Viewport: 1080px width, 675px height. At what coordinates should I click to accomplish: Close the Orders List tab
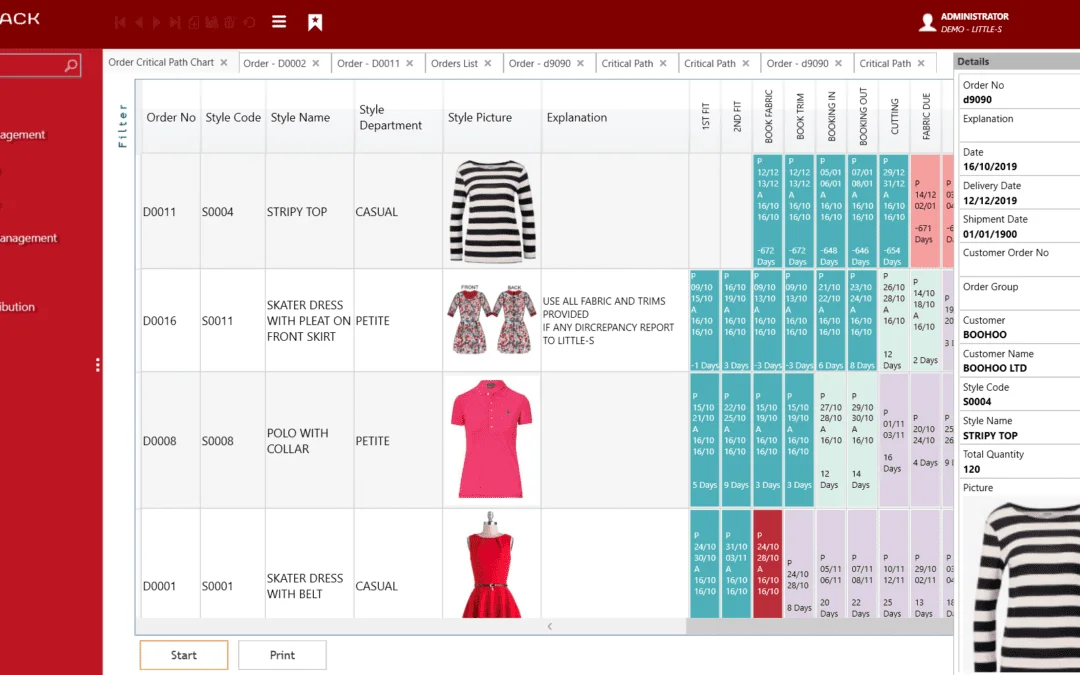pos(488,63)
